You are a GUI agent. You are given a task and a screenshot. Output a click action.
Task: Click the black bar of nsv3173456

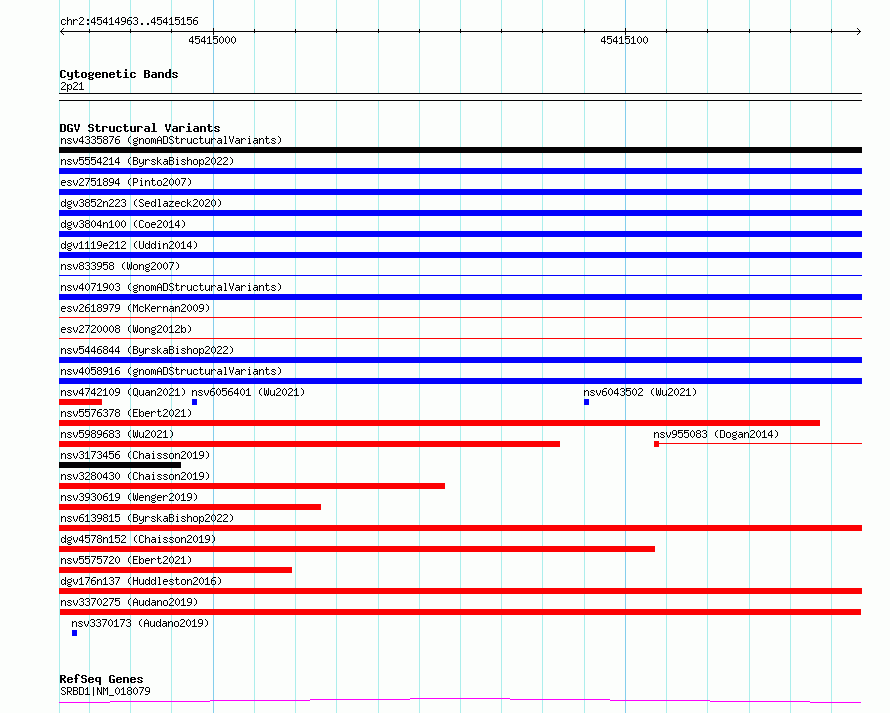120,465
